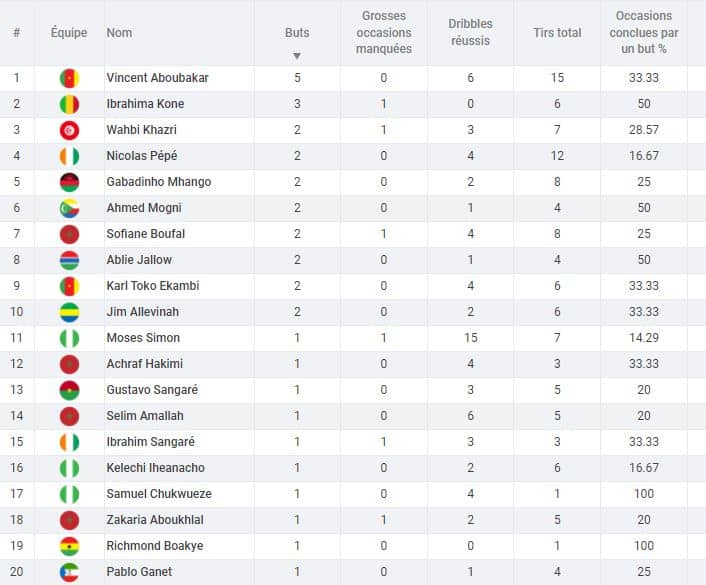This screenshot has height=585, width=706.
Task: Click the Équipe column header
Action: 69,33
